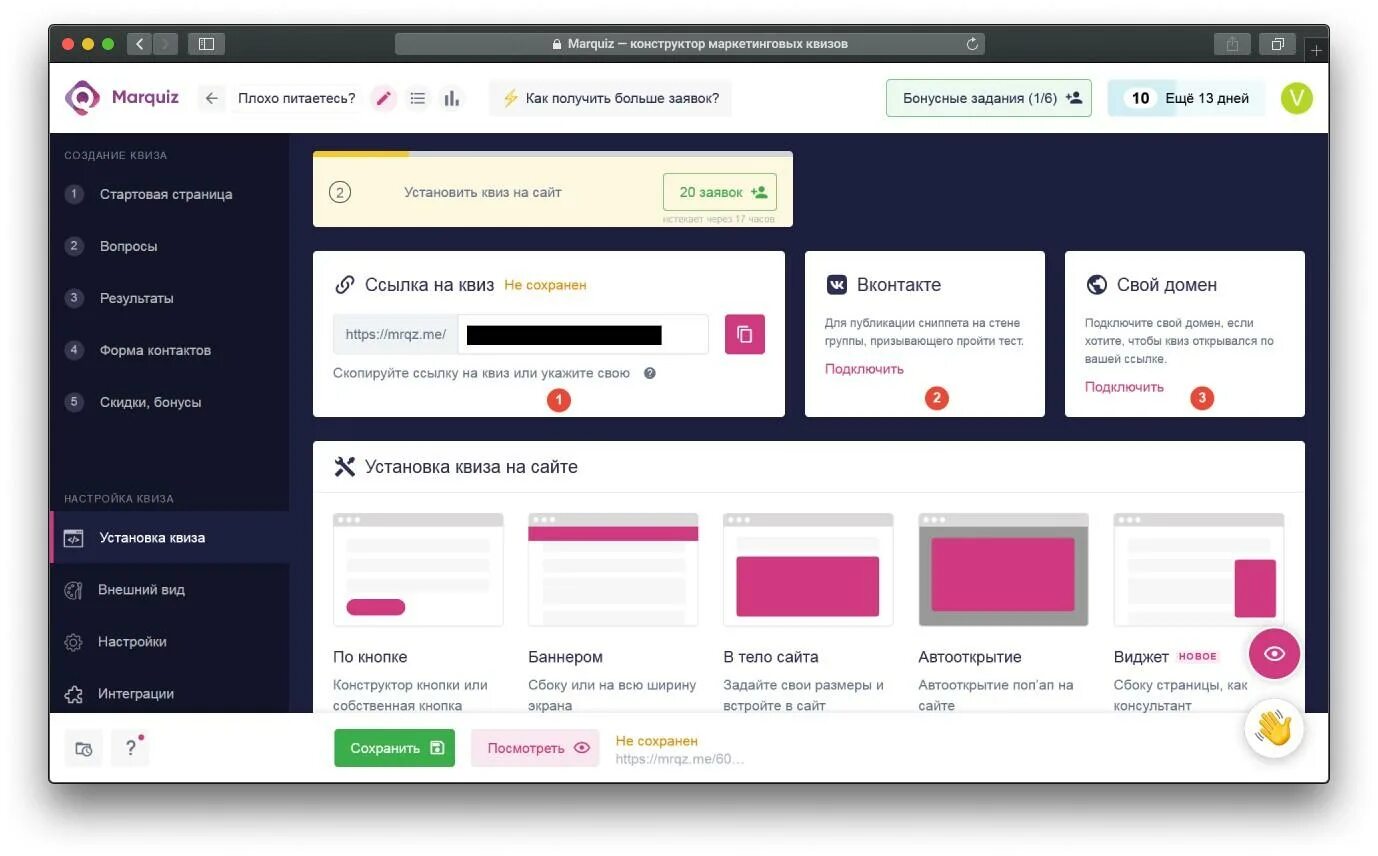Open 'Вопросы' step in sidebar
The width and height of the screenshot is (1378, 856).
tap(128, 246)
